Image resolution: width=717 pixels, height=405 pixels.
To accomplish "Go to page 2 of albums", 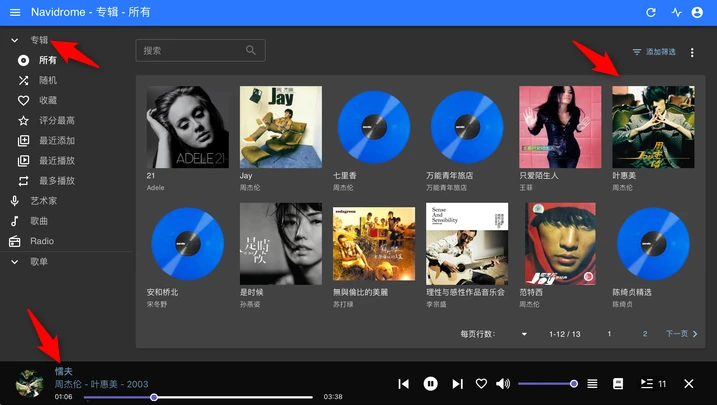I will pos(645,334).
